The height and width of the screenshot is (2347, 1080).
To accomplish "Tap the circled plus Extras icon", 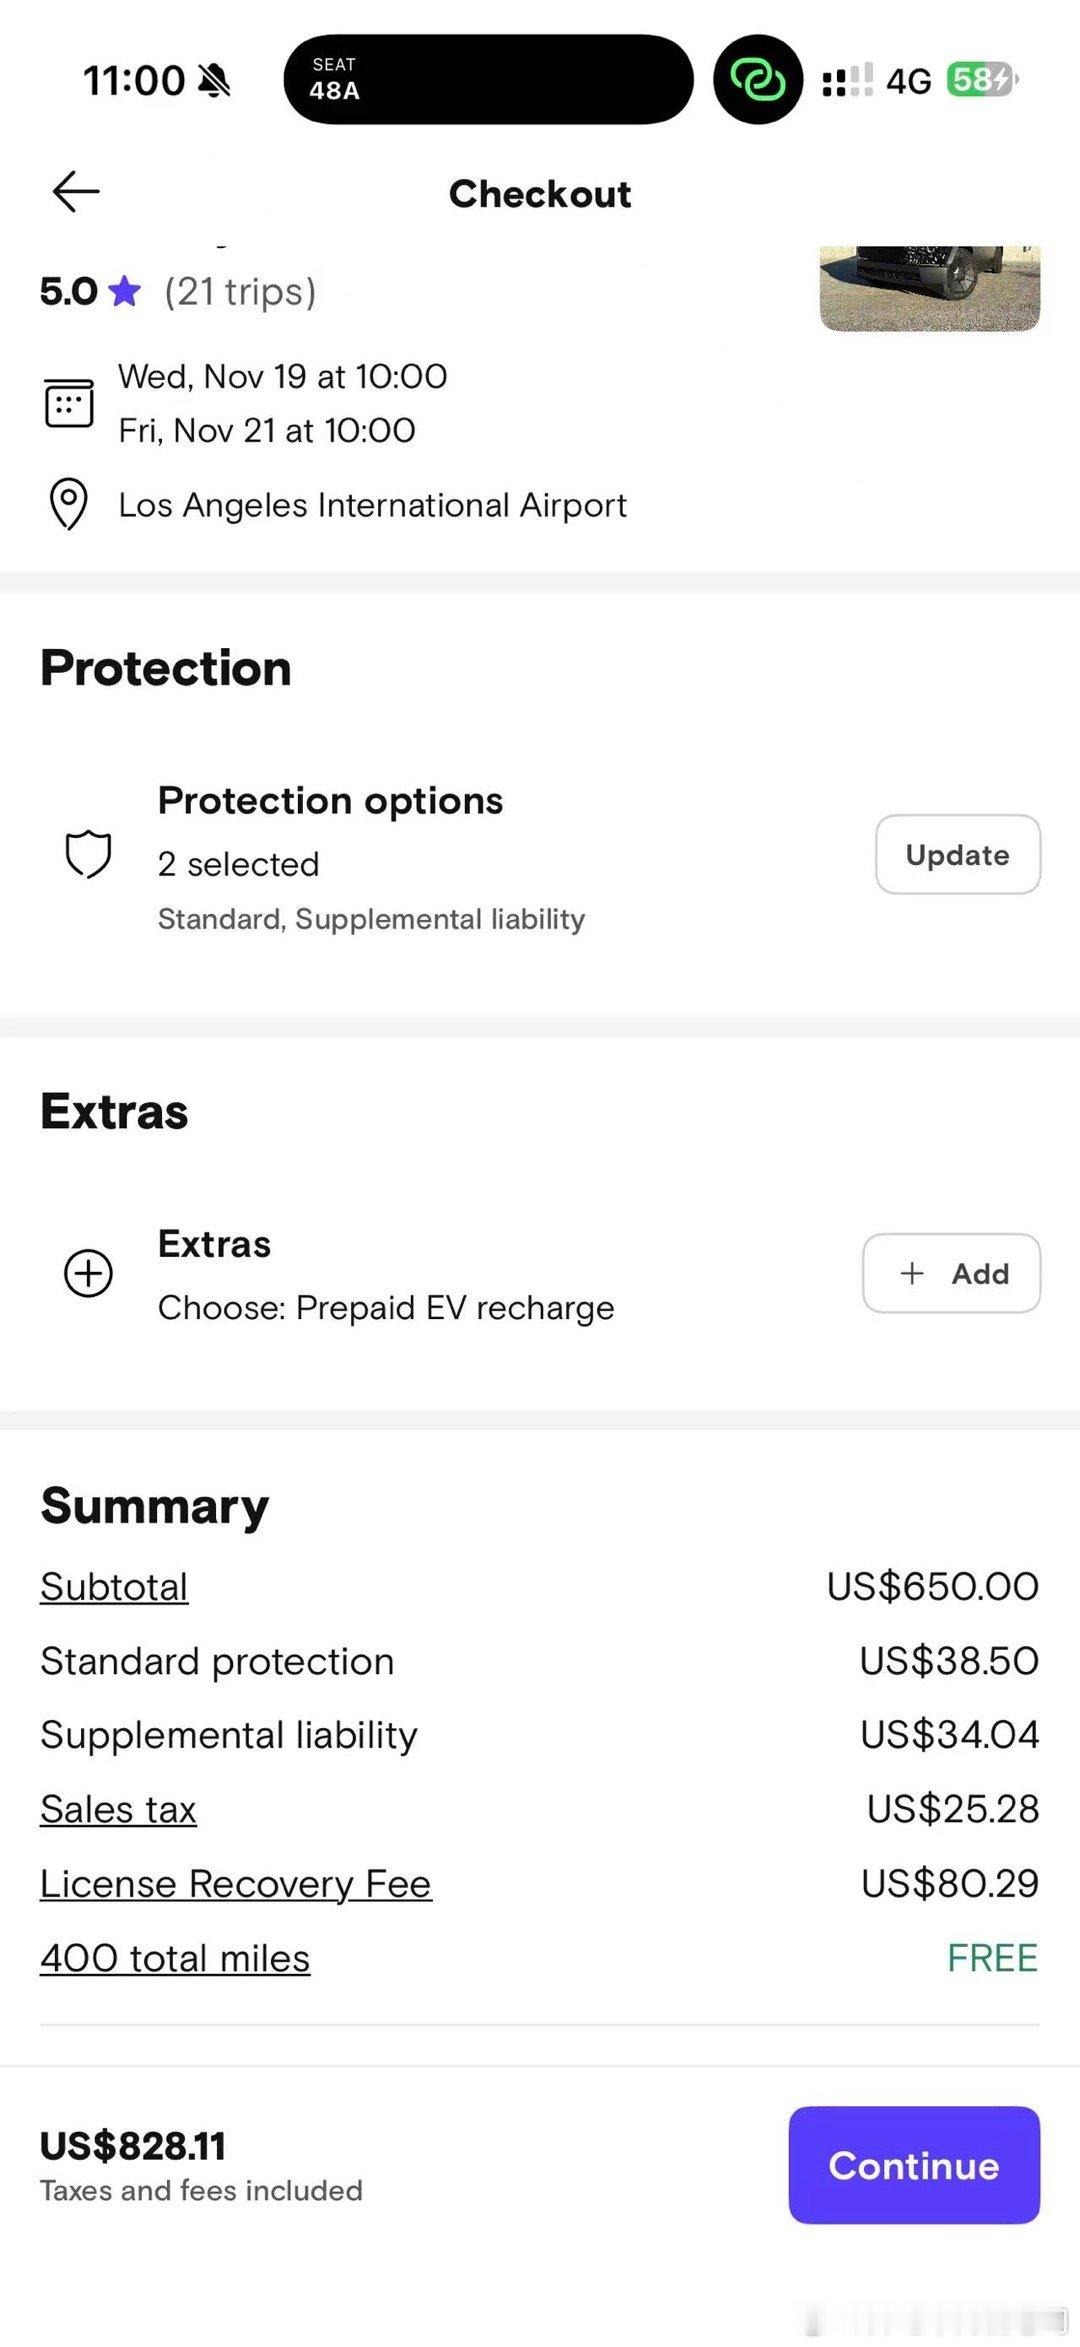I will [x=88, y=1273].
